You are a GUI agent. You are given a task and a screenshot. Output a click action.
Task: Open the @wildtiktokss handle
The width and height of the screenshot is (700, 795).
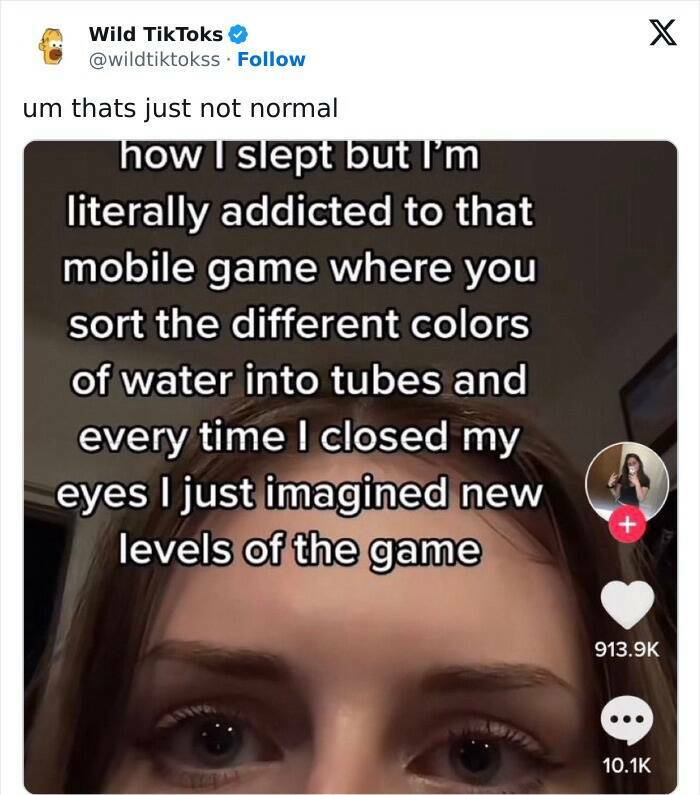pos(154,59)
